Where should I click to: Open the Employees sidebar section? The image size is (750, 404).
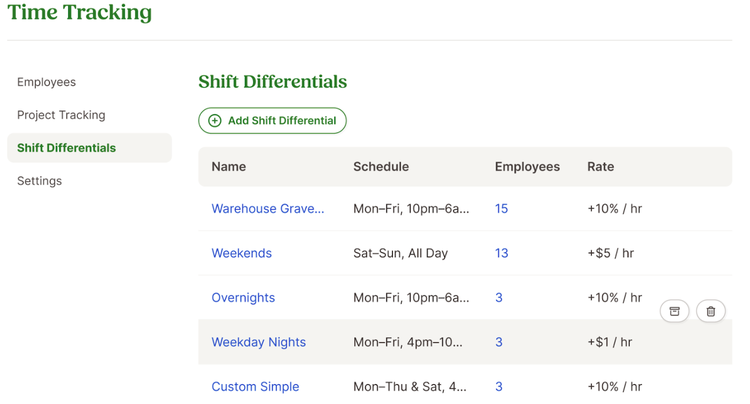(x=46, y=82)
